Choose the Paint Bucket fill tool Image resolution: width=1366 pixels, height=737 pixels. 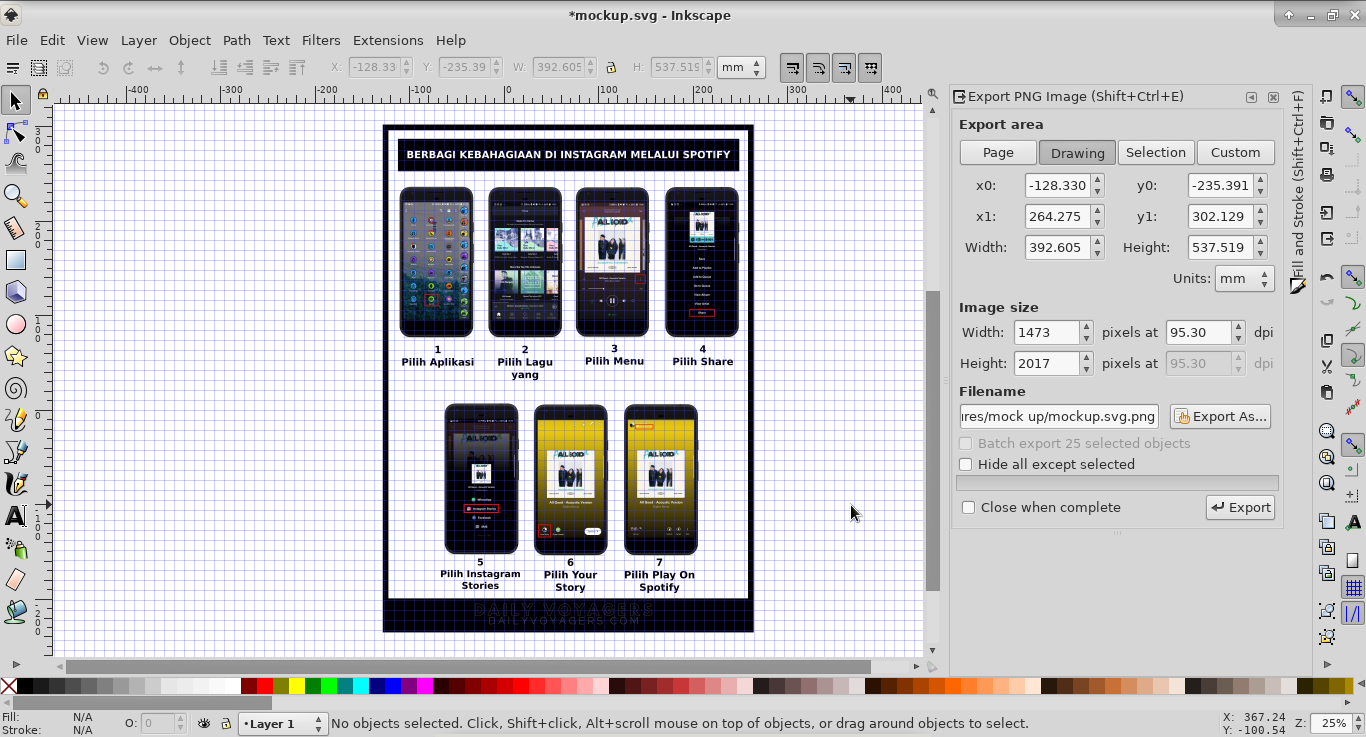pyautogui.click(x=15, y=612)
